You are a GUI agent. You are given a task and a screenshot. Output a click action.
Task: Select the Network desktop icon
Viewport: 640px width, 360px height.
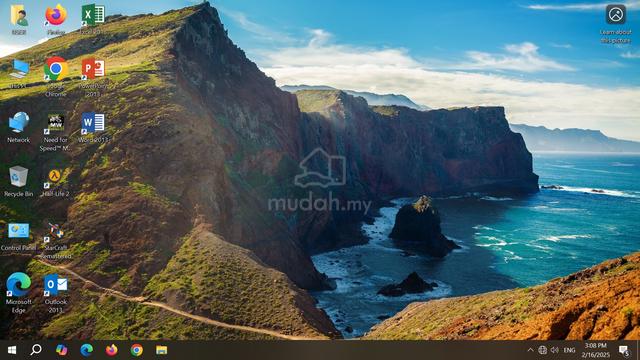[x=19, y=127]
